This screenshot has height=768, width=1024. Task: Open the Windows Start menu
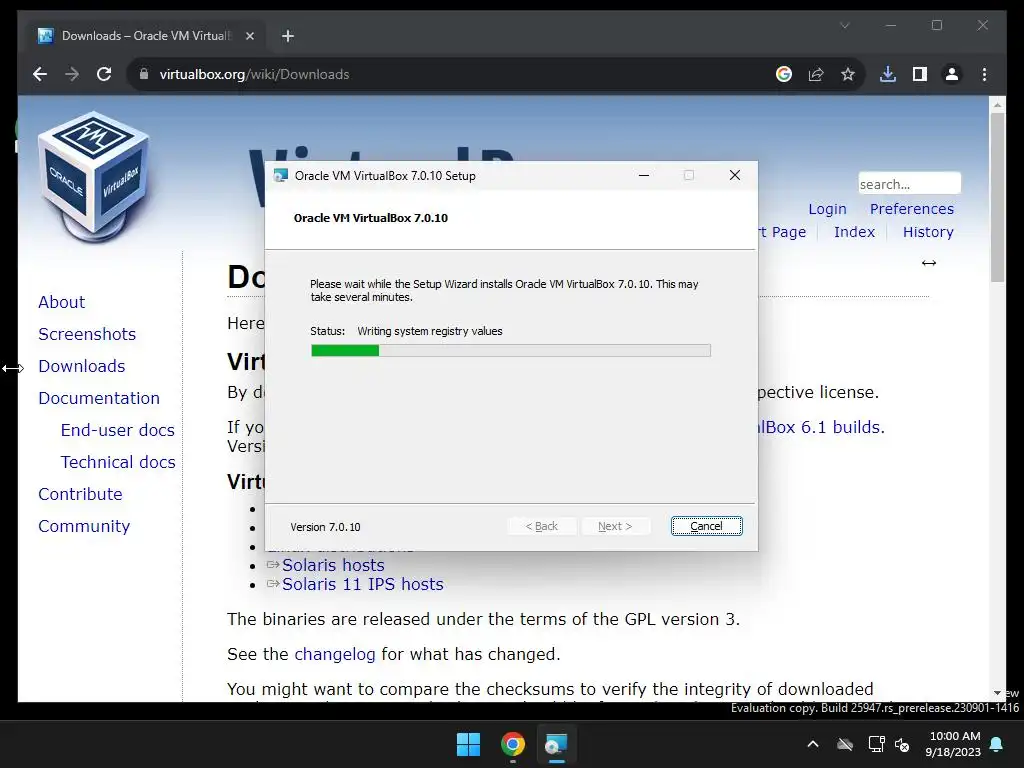point(468,744)
